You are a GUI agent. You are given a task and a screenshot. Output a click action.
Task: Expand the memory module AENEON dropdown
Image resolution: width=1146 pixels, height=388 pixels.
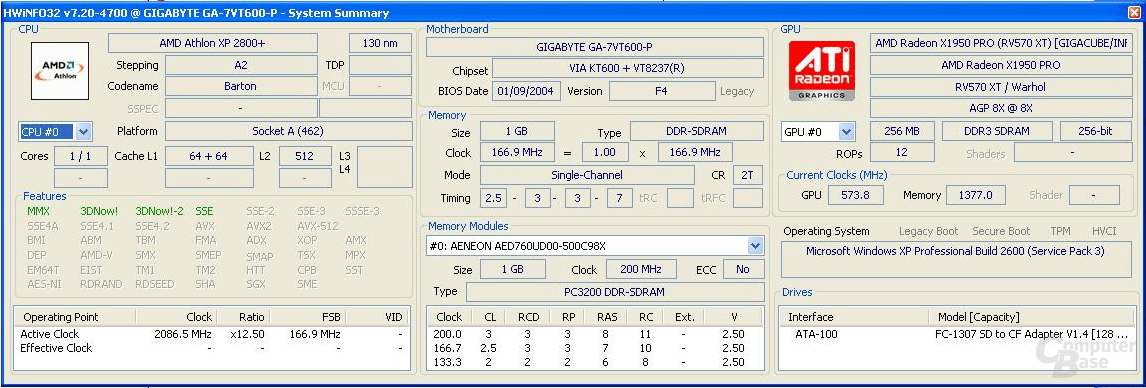[x=755, y=246]
